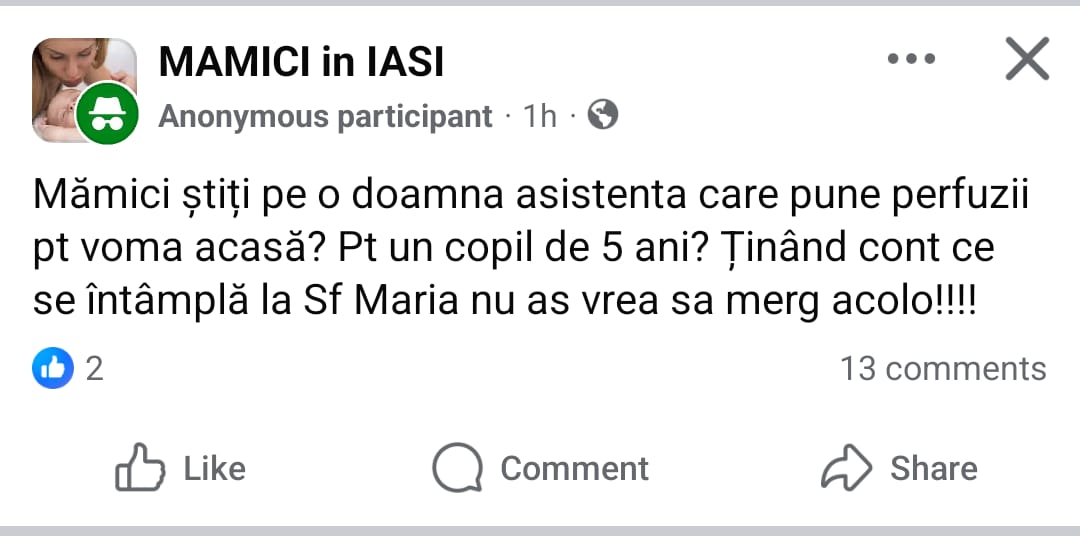Click the post line starting with 'Mămici știți'

coord(530,195)
